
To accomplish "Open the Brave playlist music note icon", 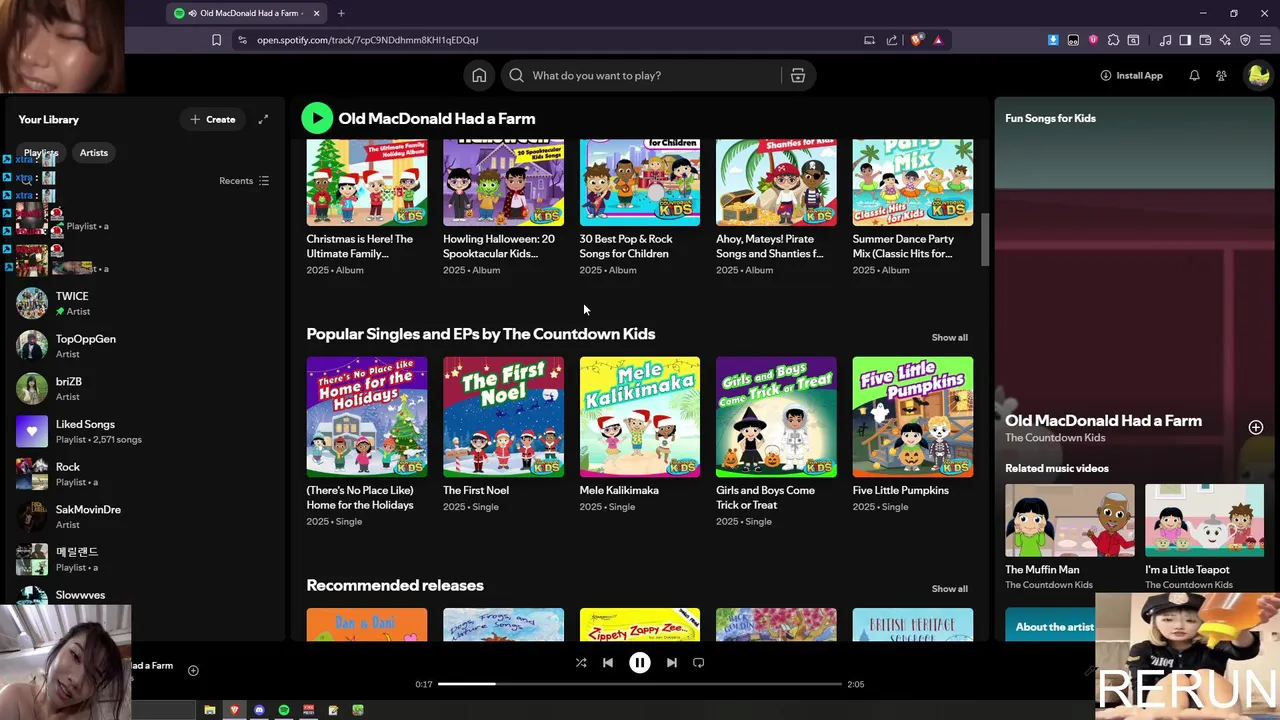I will 1165,40.
